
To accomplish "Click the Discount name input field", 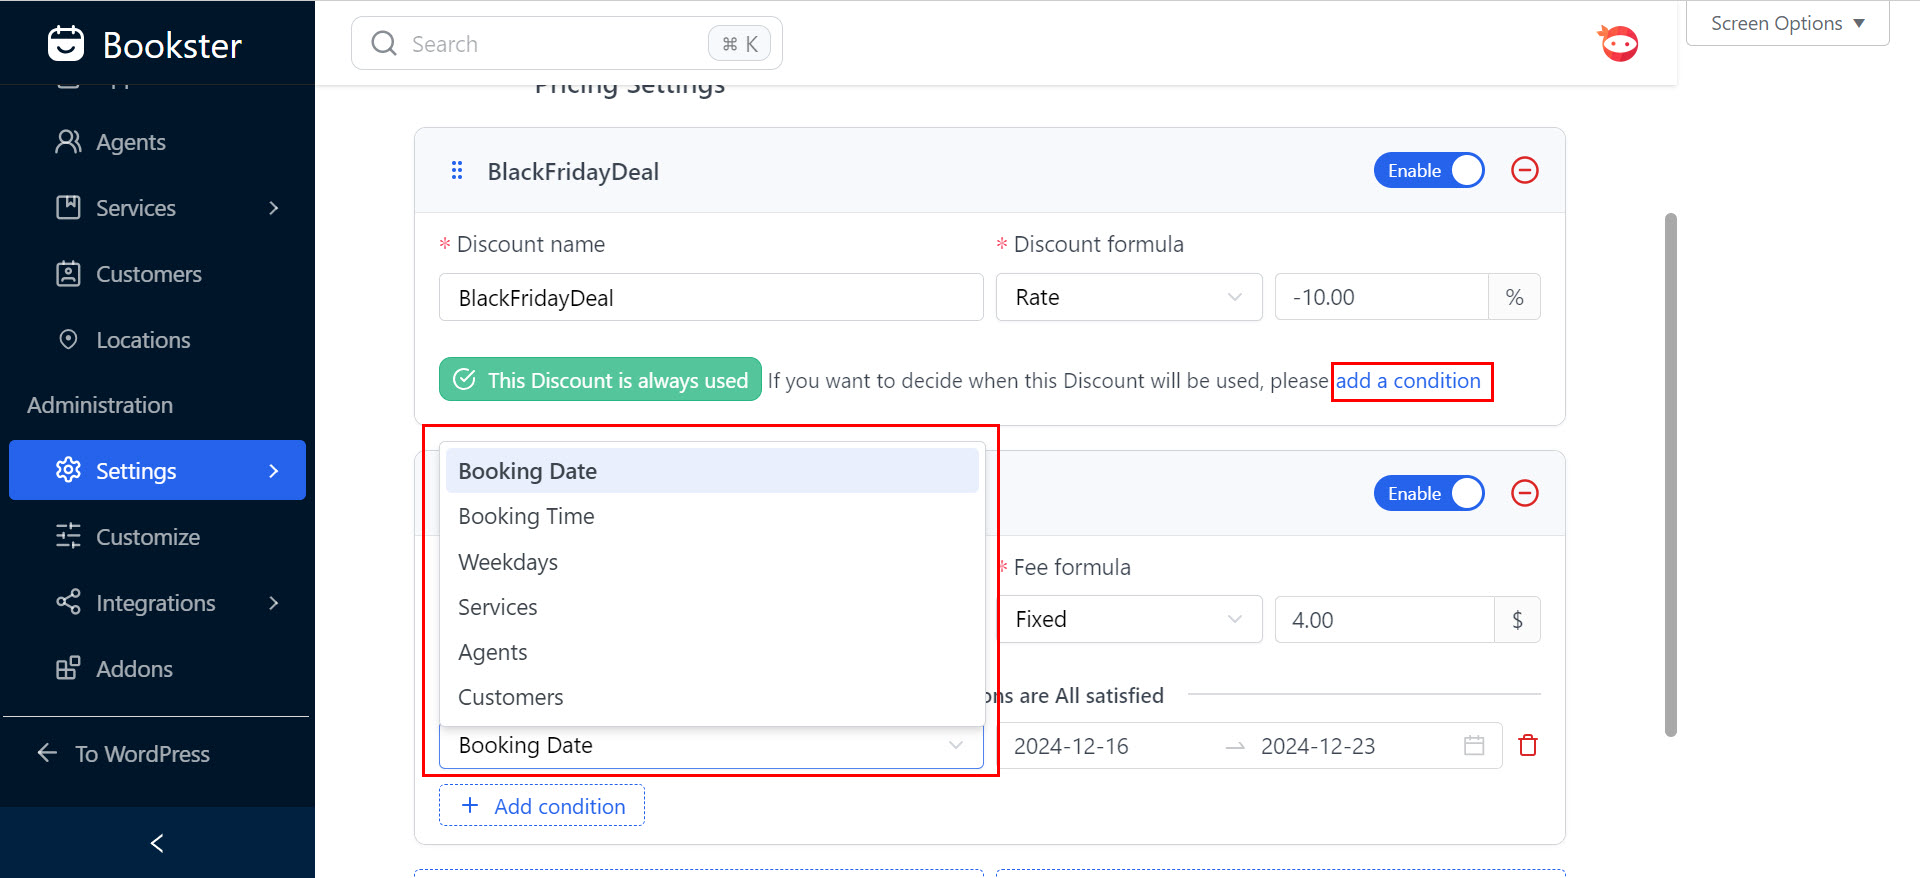I will click(x=710, y=298).
